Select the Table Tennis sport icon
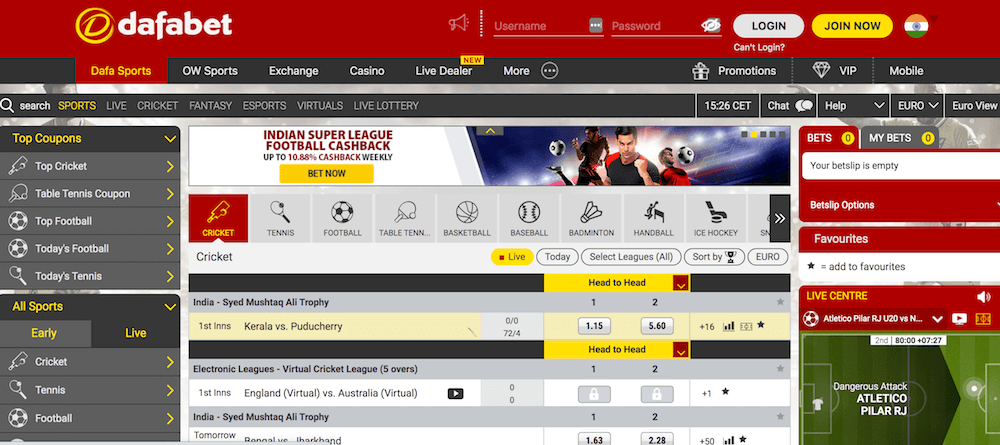The image size is (1000, 445). click(x=405, y=218)
